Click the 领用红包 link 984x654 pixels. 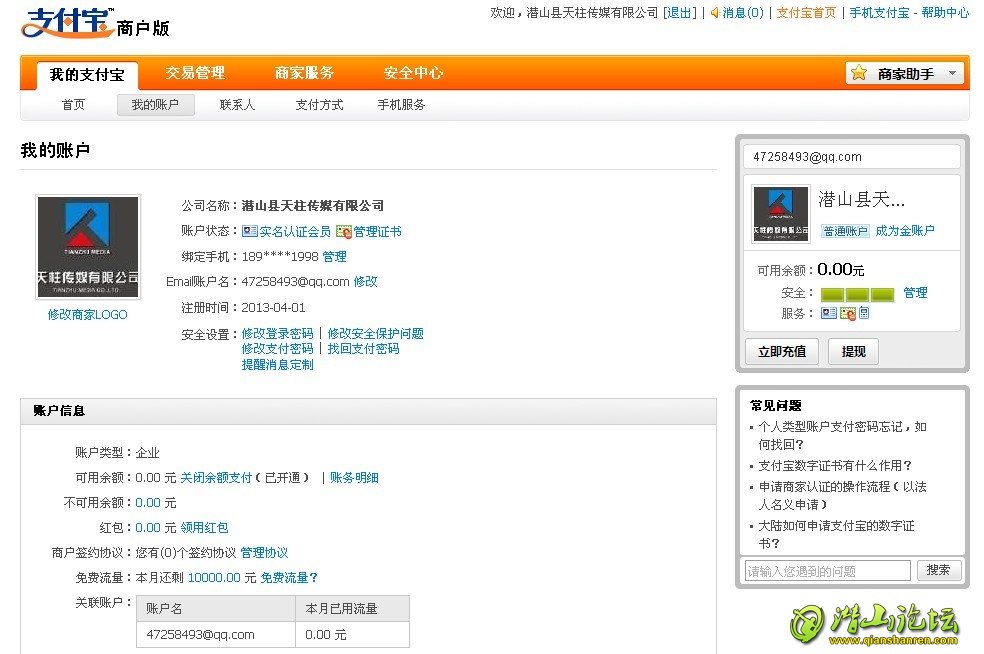tap(205, 528)
